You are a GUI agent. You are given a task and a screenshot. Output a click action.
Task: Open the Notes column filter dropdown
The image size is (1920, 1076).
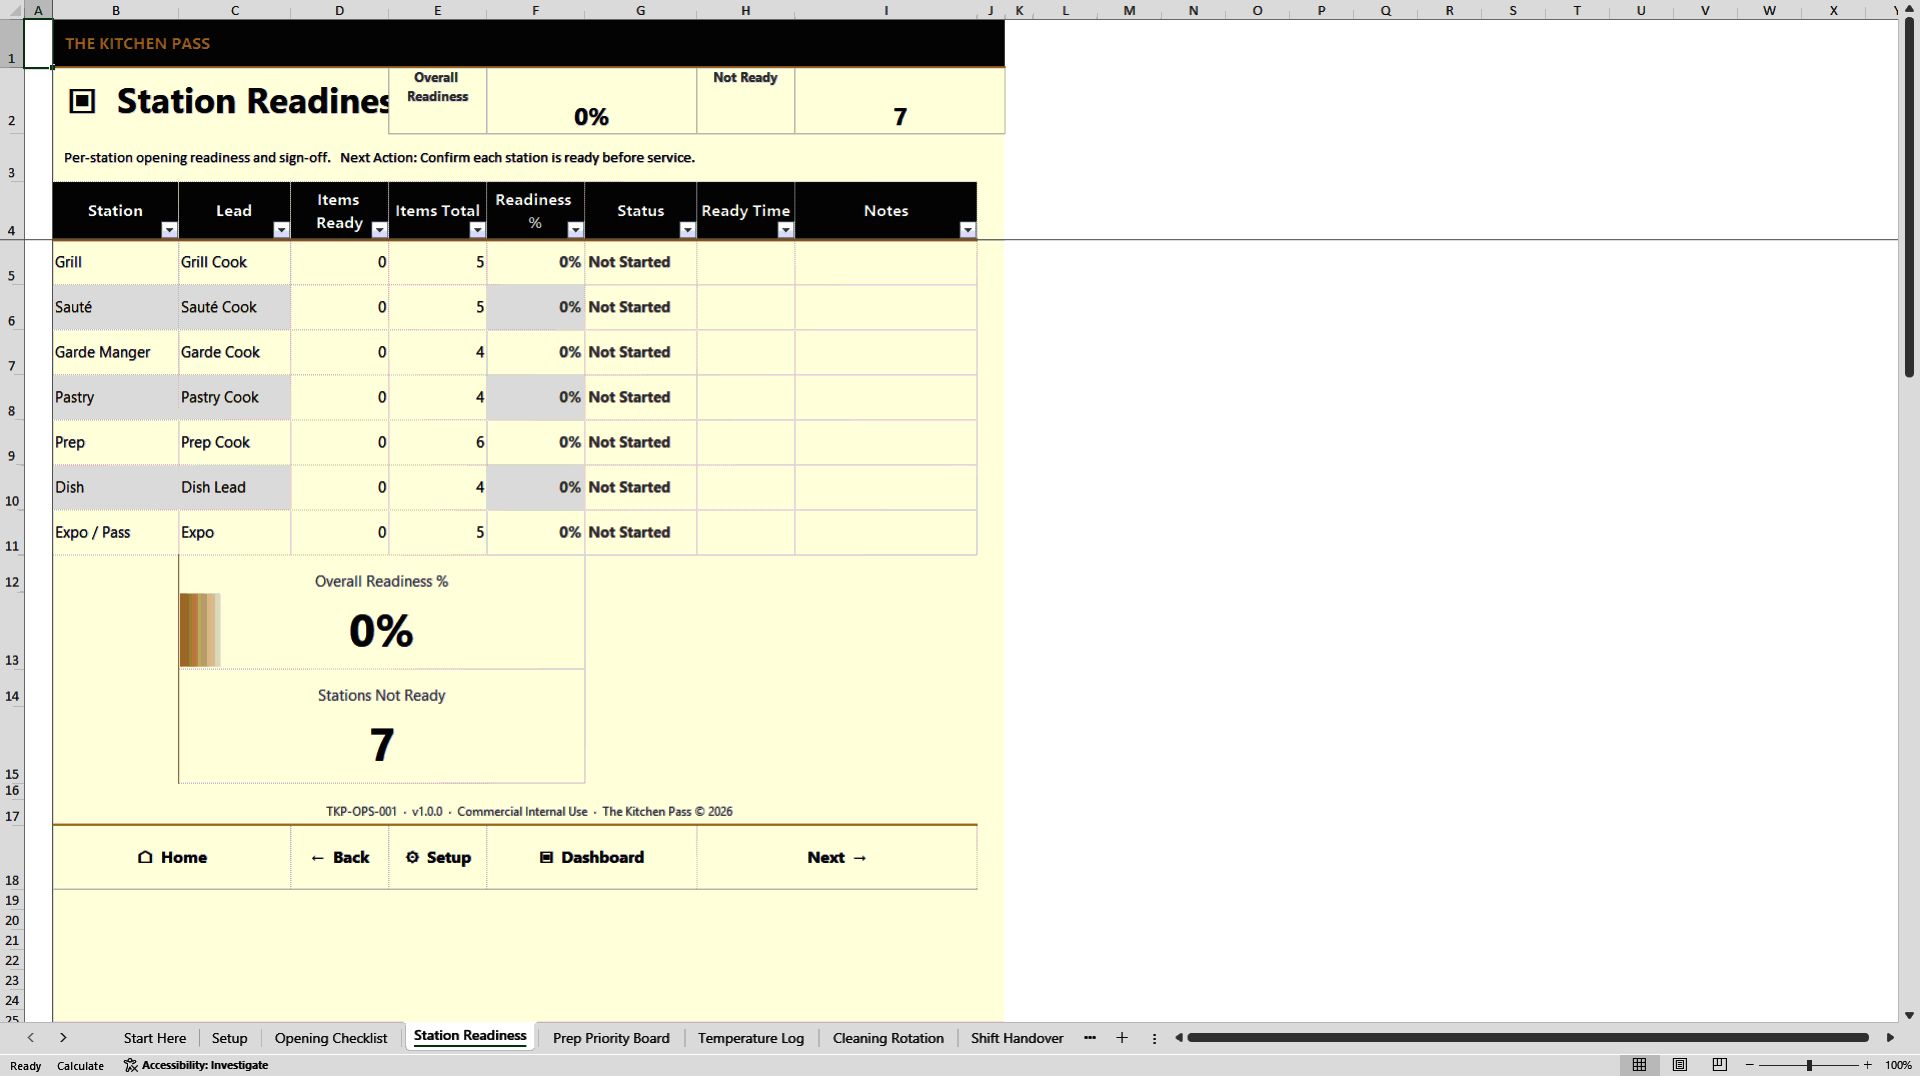pos(967,230)
